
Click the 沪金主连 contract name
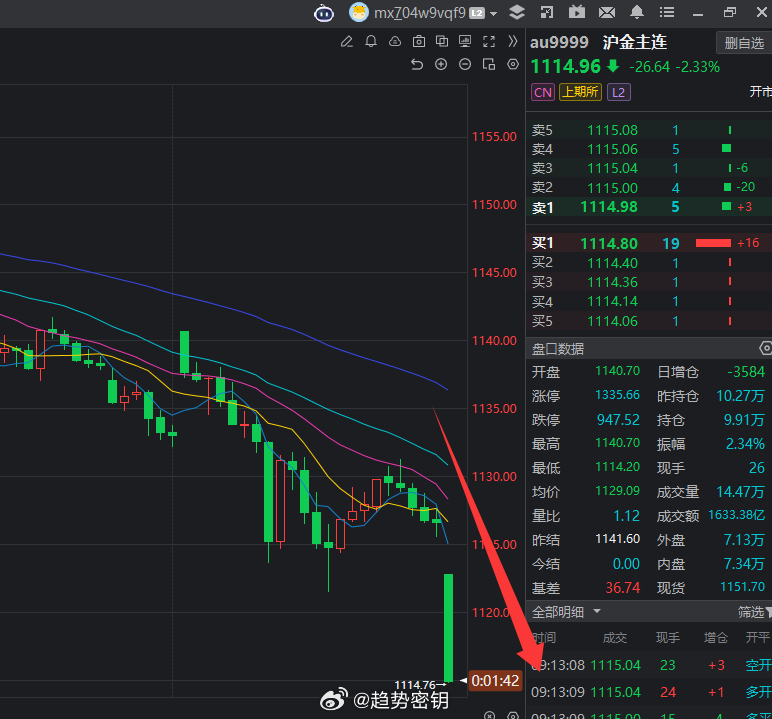point(635,42)
